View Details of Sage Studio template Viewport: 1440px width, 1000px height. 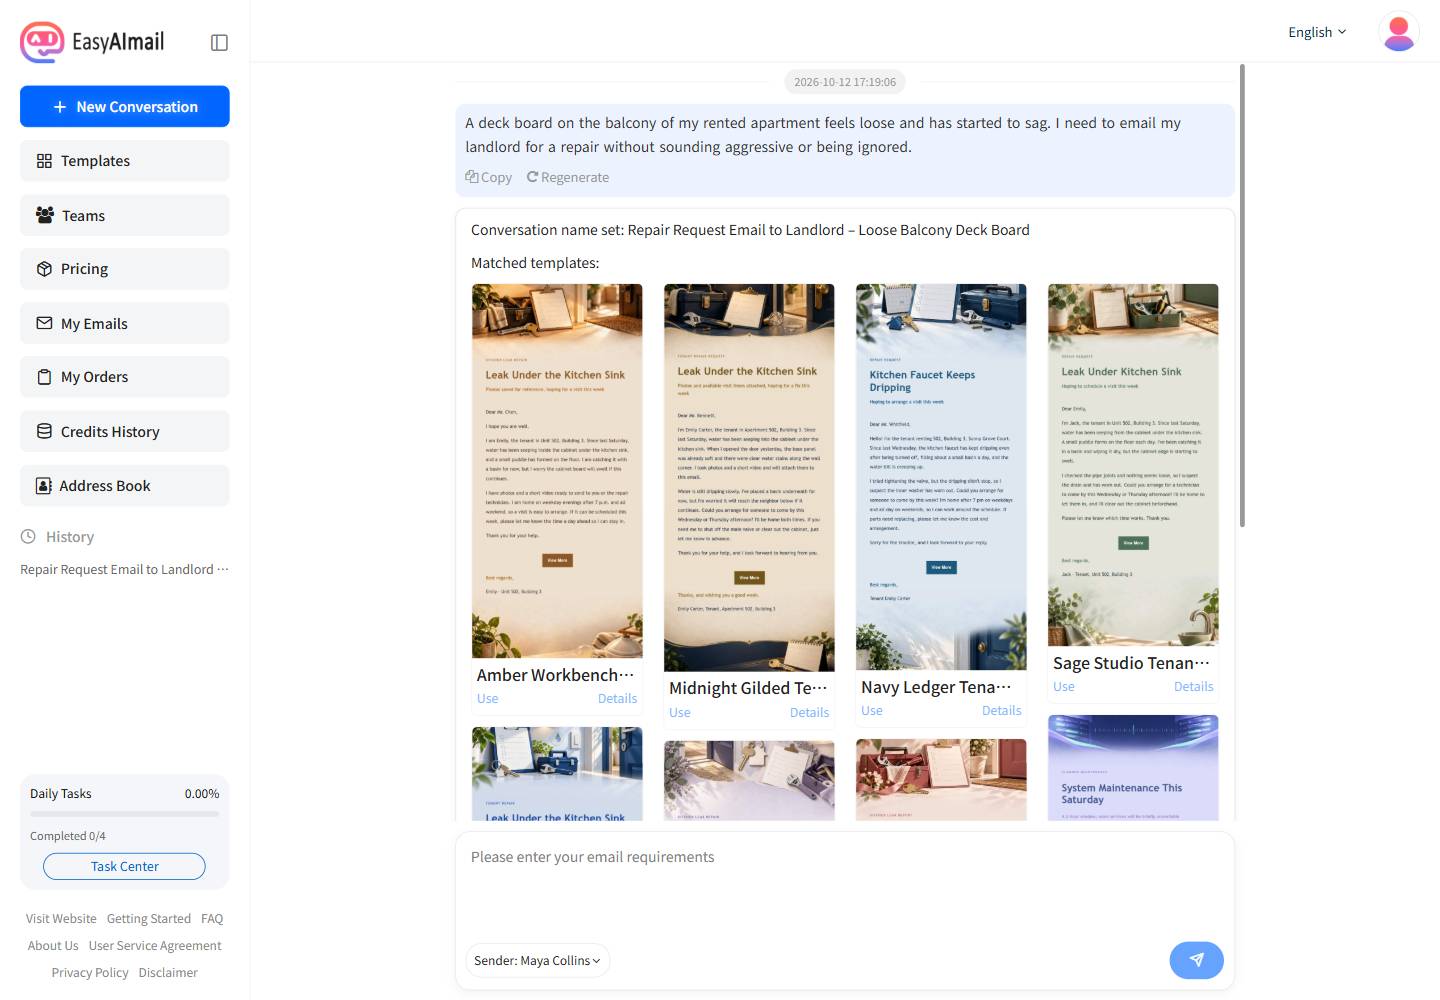click(x=1193, y=686)
